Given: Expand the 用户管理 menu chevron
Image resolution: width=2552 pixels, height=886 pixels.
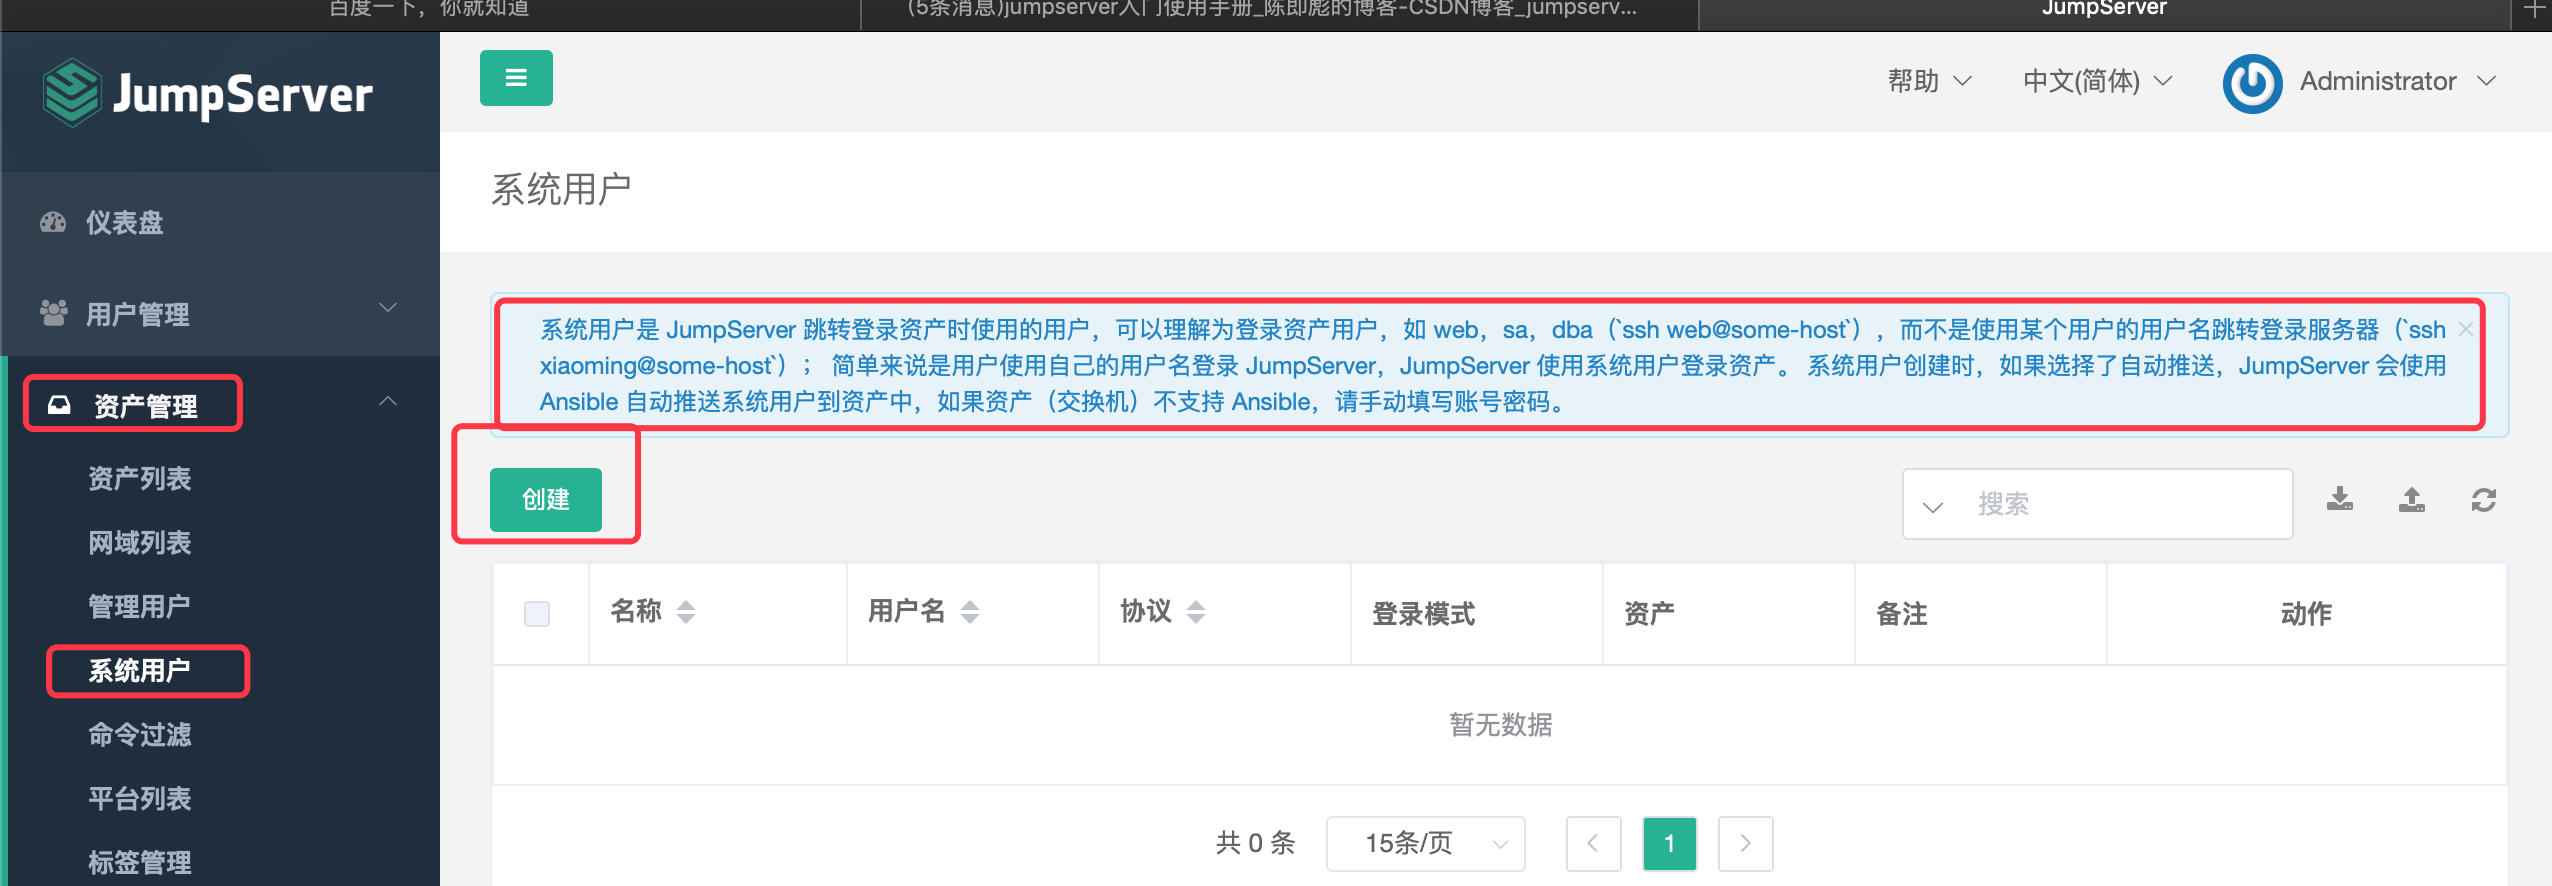Looking at the screenshot, I should point(388,307).
